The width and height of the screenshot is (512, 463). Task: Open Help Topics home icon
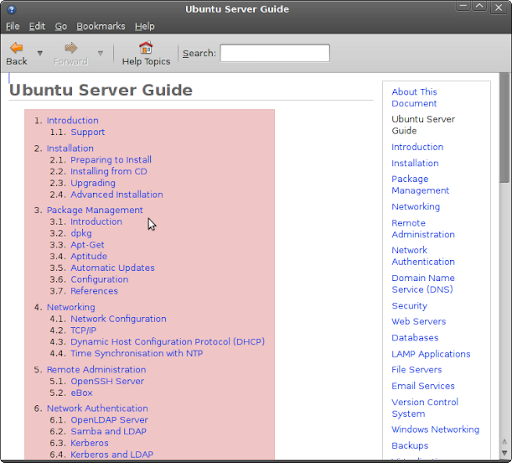click(x=146, y=48)
